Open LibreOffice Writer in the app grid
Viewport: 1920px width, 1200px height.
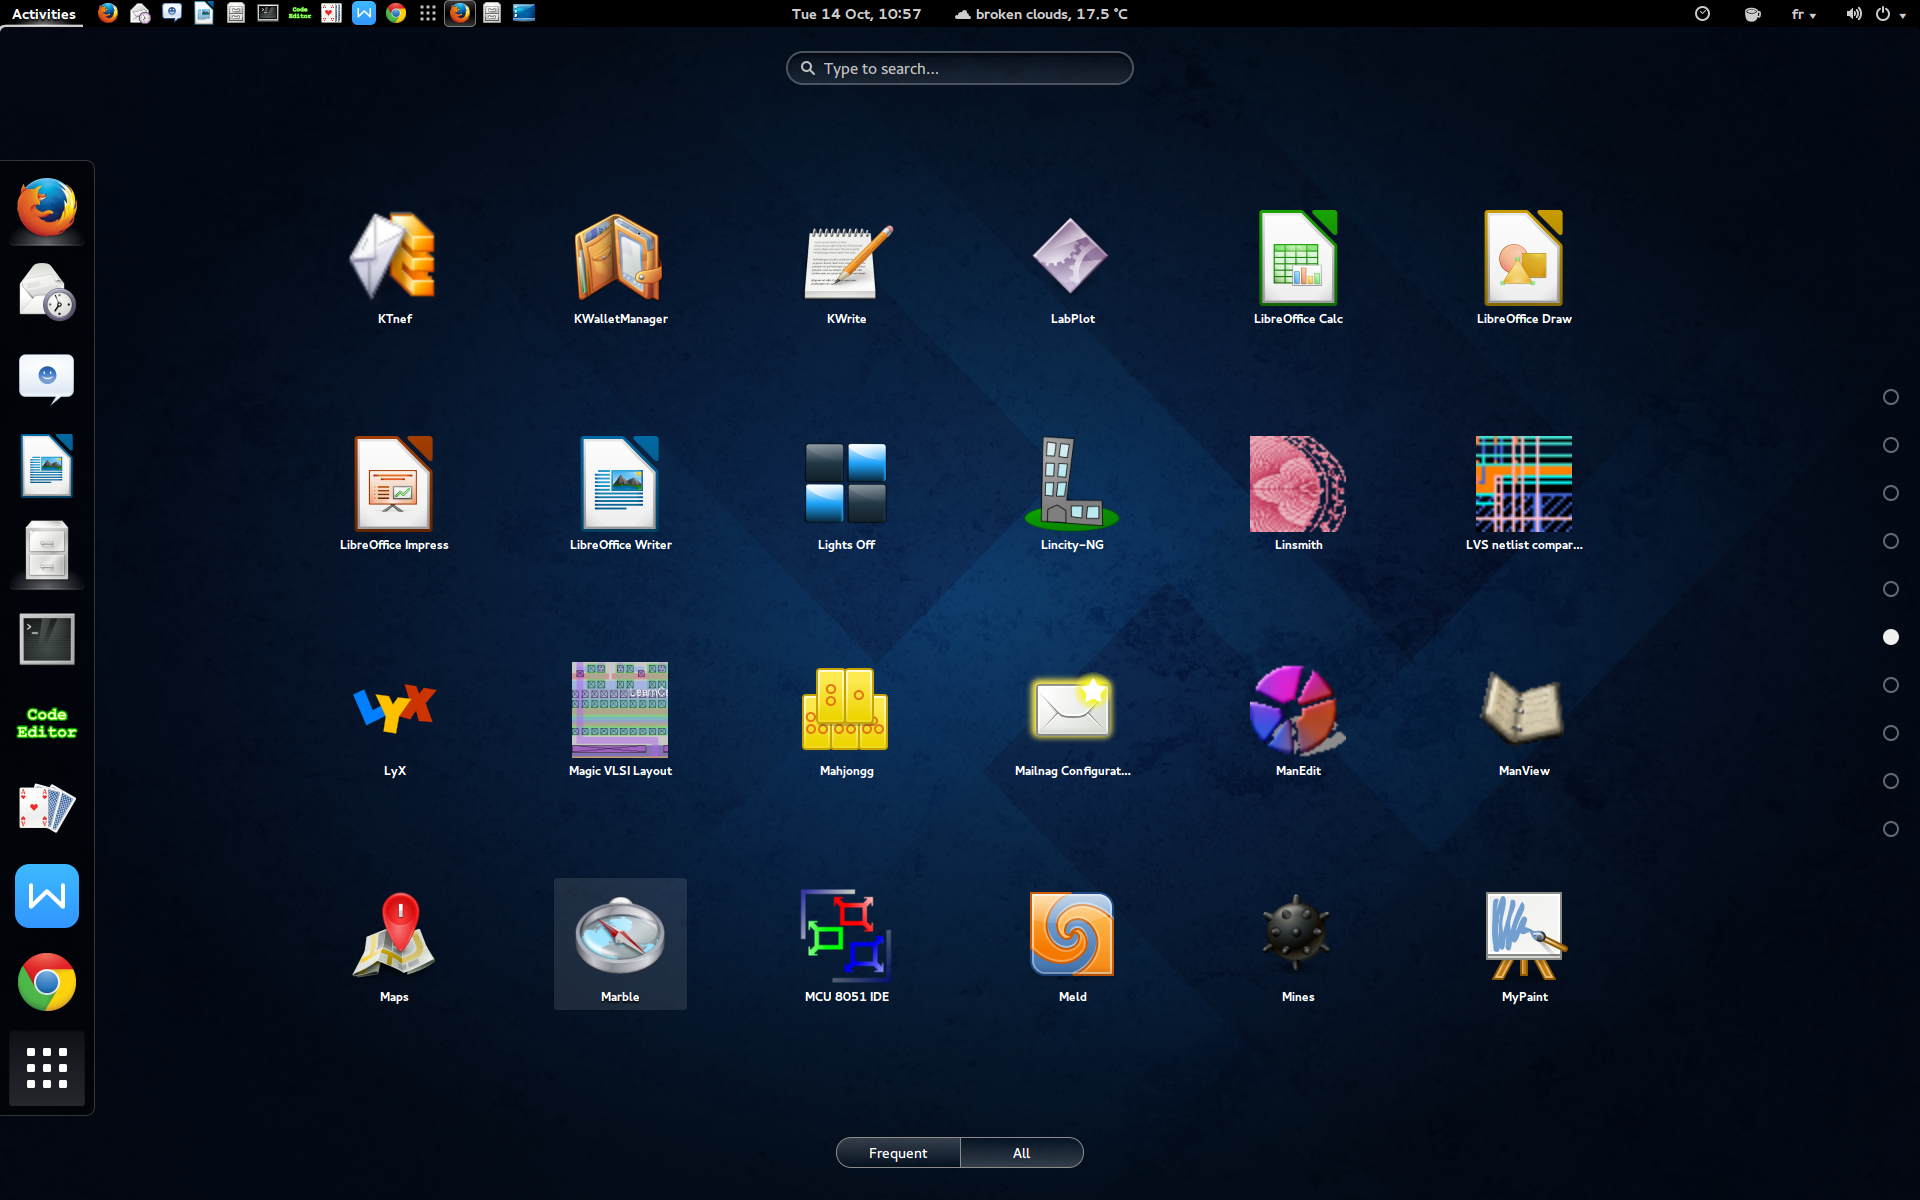(620, 493)
